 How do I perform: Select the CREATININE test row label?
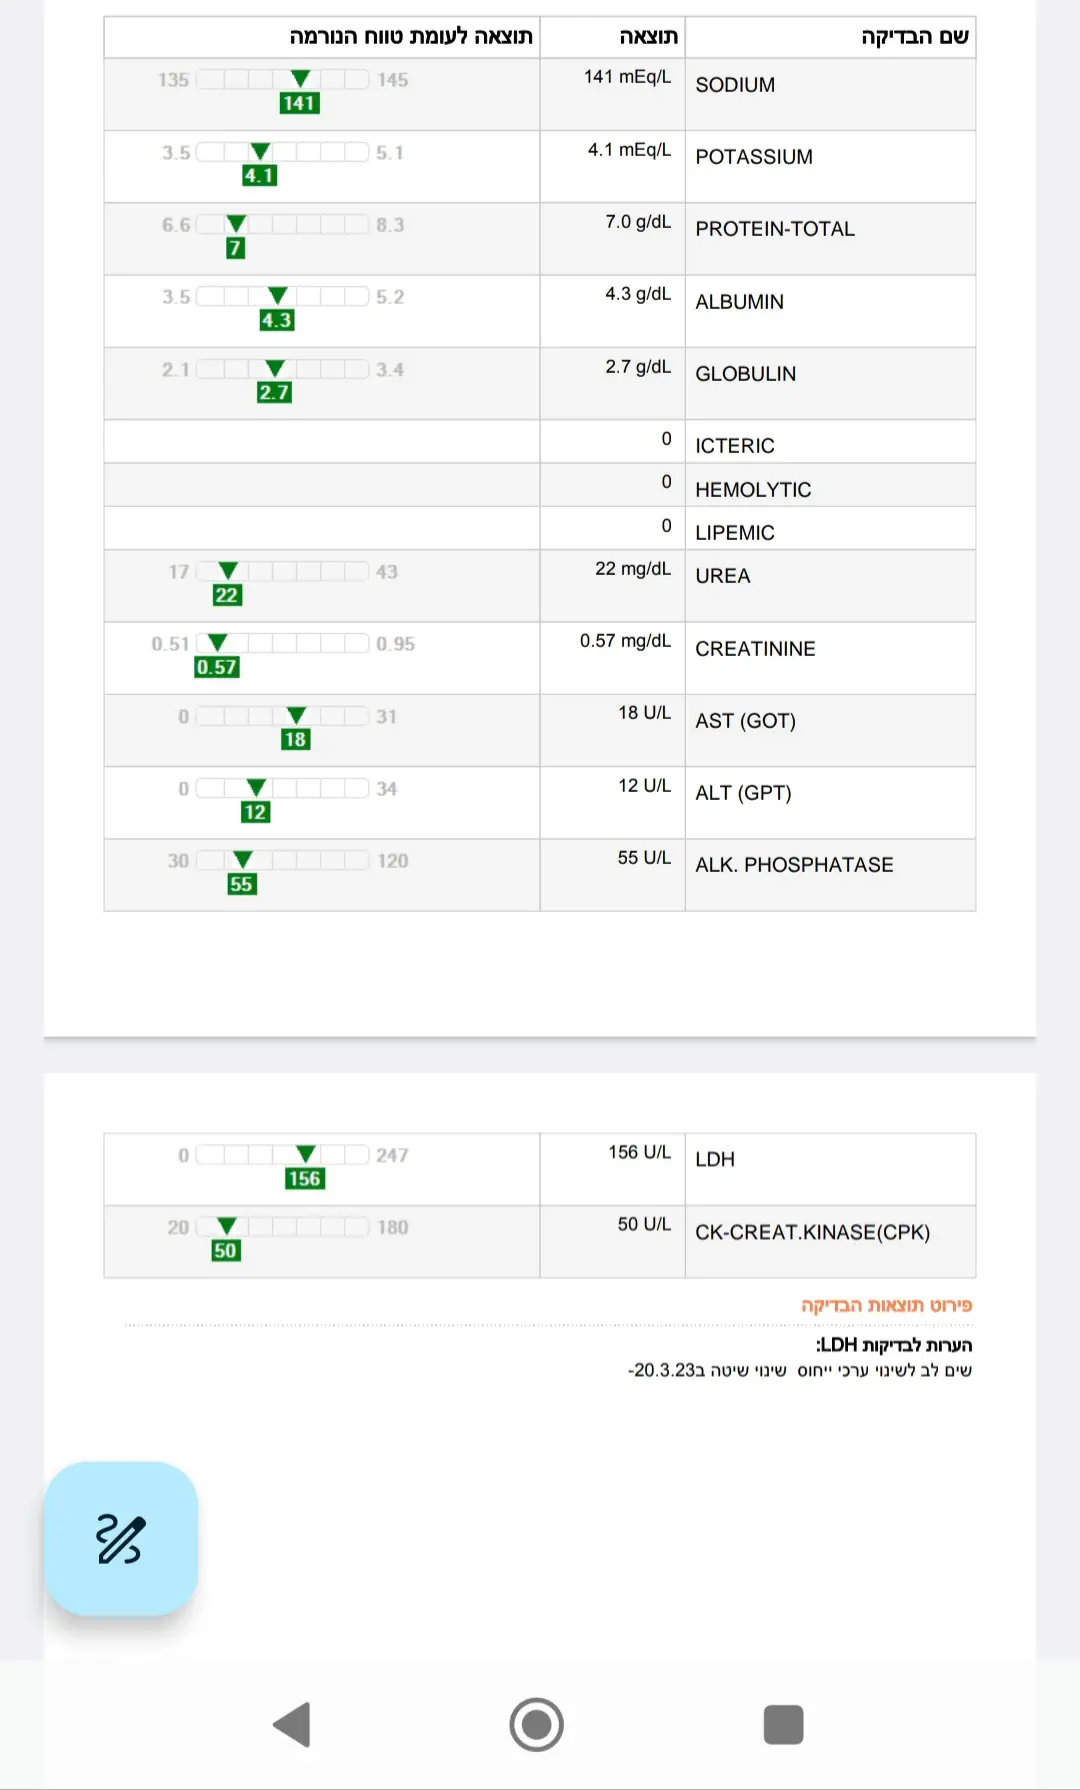pyautogui.click(x=755, y=649)
